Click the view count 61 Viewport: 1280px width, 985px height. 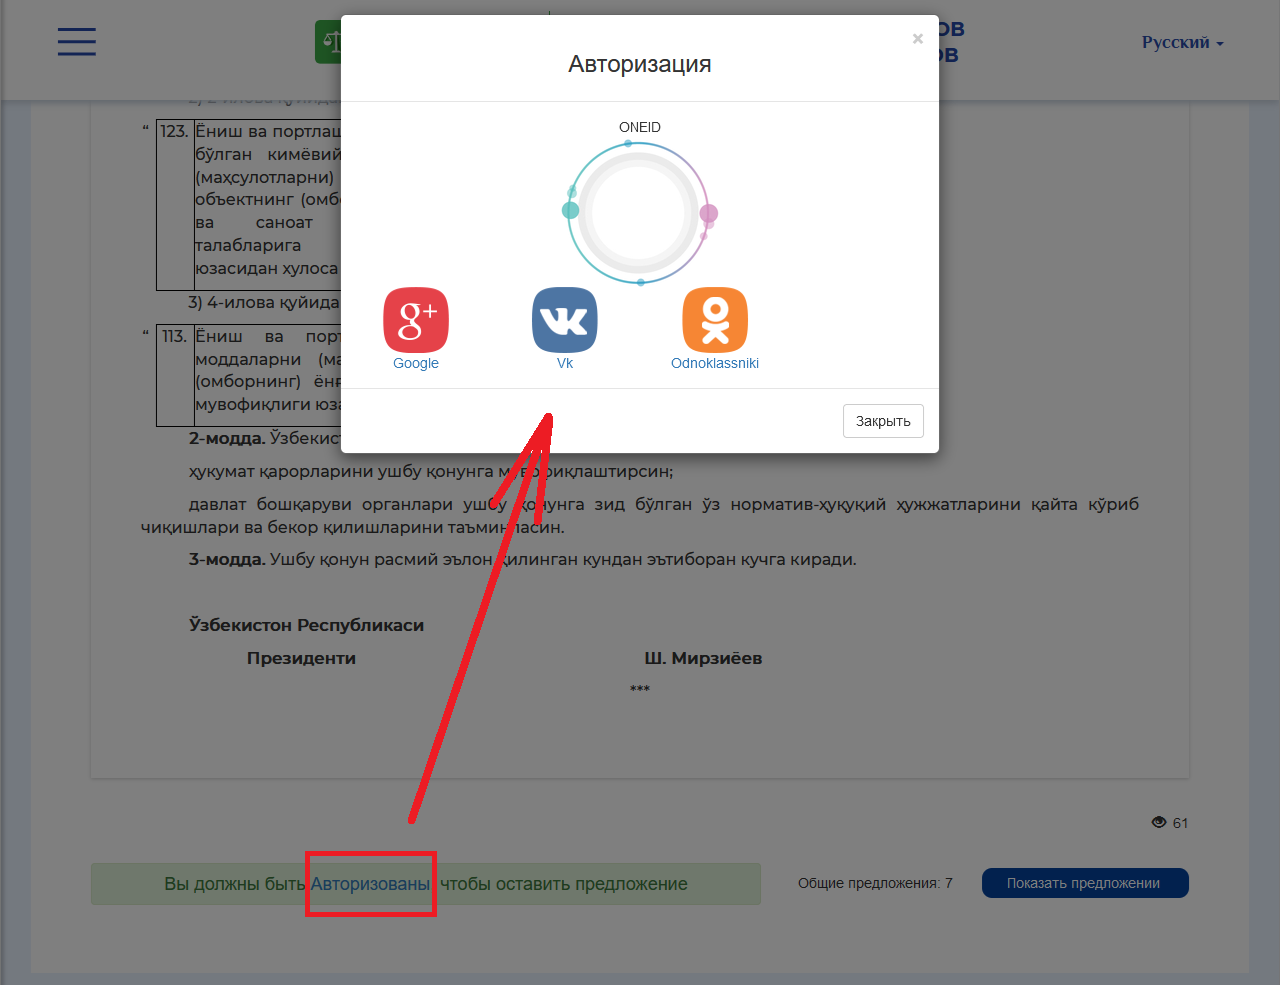click(1180, 823)
